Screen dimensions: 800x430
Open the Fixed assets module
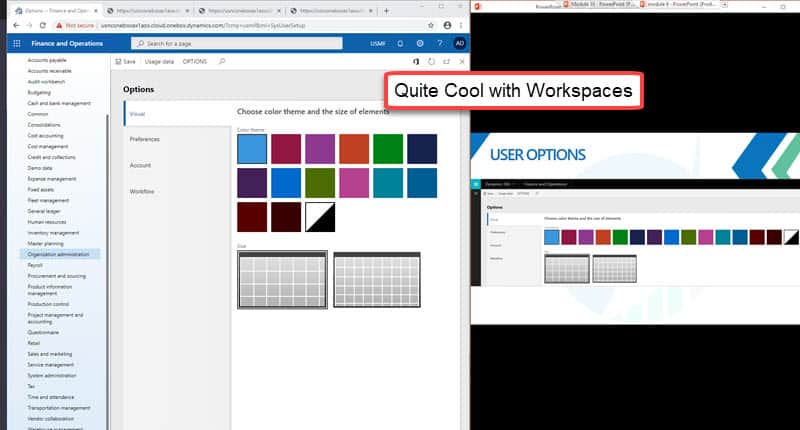[41, 189]
